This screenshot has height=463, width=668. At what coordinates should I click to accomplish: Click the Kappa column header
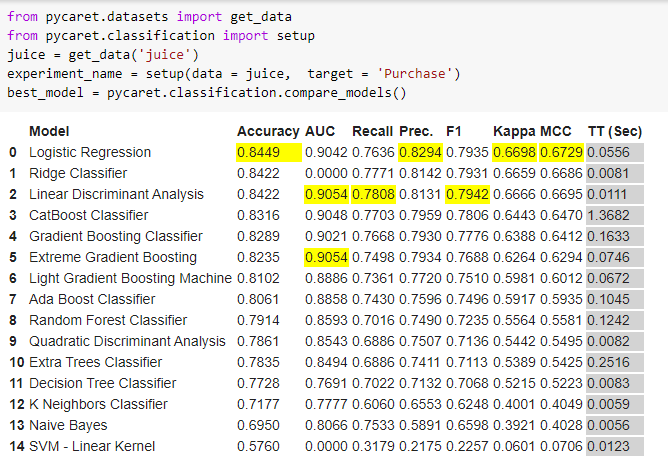tap(514, 131)
